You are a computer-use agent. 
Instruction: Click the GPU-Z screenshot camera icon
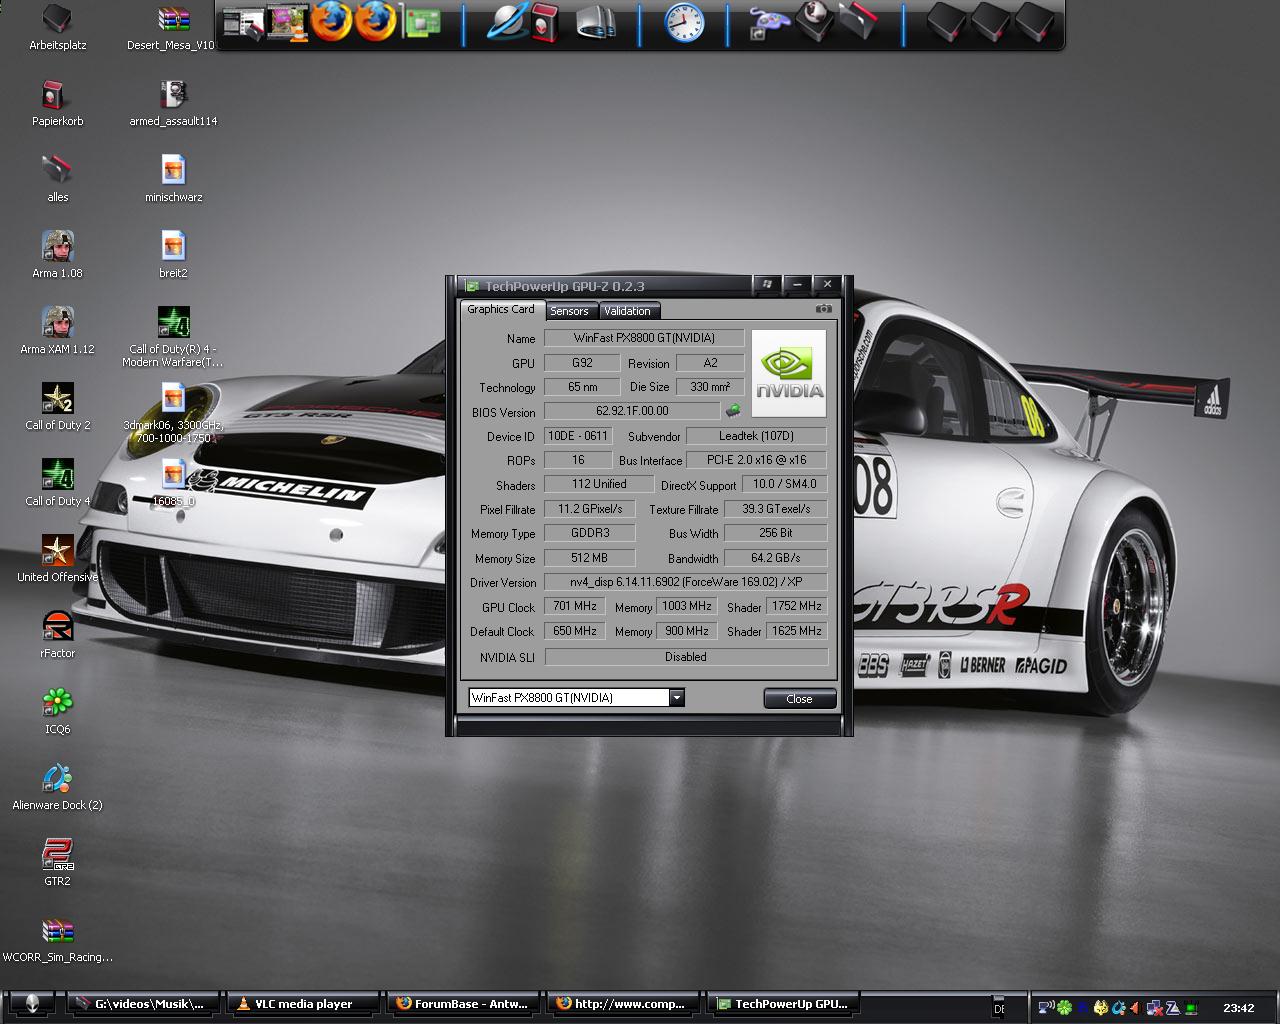click(823, 310)
